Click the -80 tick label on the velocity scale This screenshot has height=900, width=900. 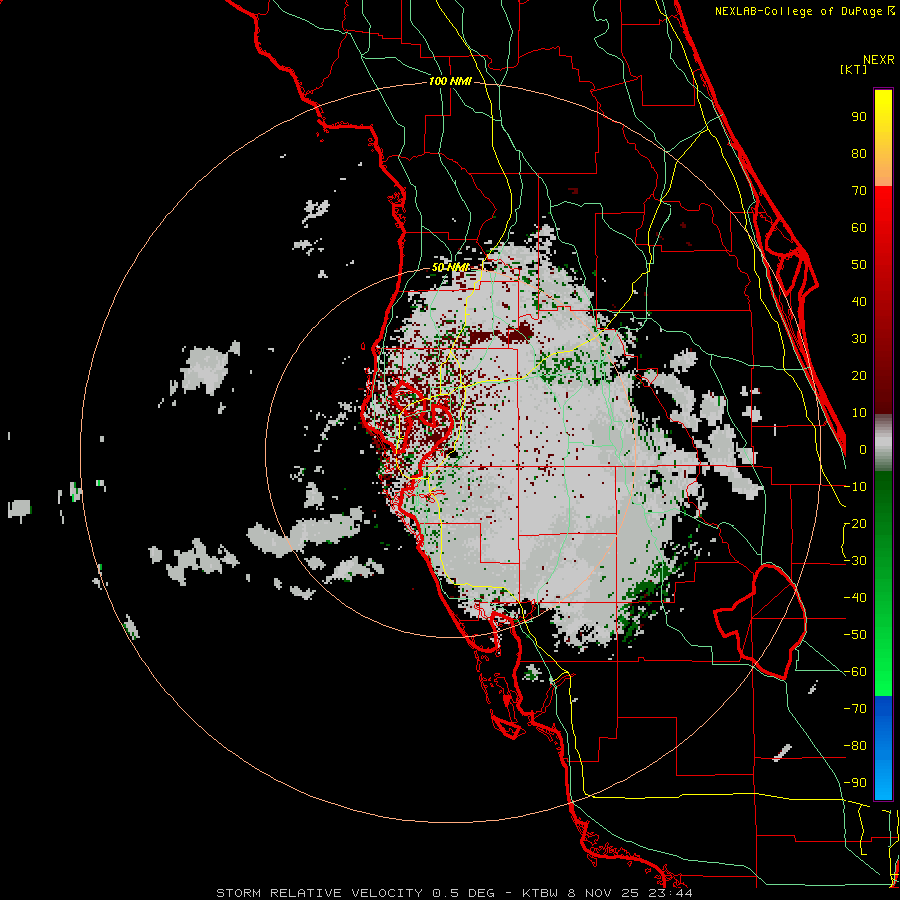(855, 746)
